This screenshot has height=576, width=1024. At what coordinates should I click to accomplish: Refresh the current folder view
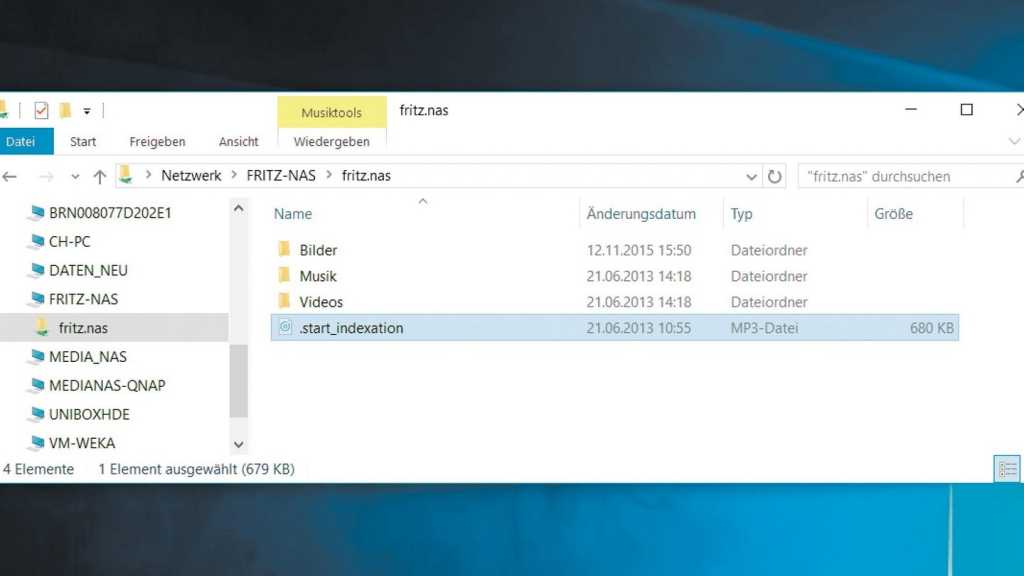(x=775, y=176)
